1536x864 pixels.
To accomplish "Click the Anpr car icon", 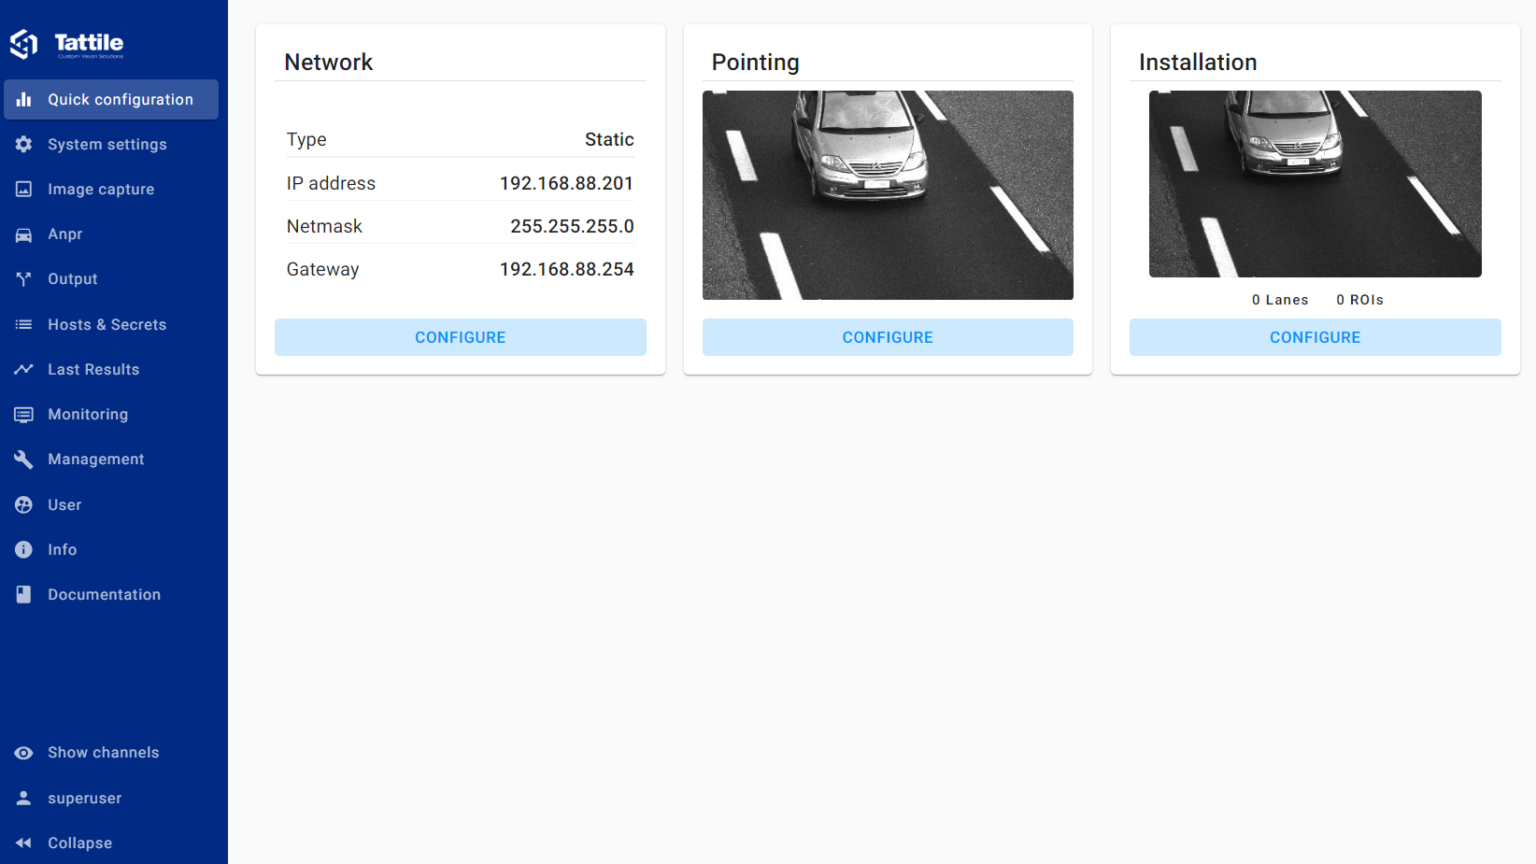I will tap(24, 234).
